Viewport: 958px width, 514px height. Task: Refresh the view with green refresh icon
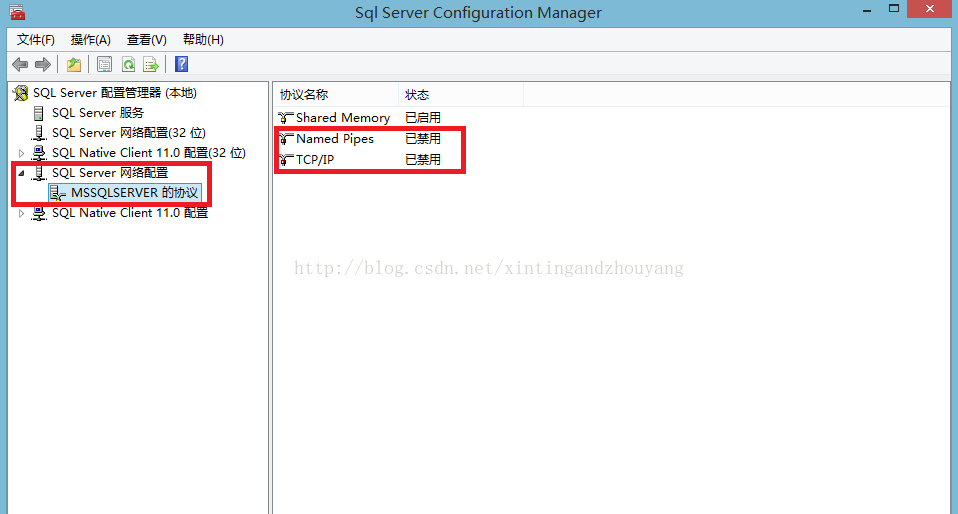pyautogui.click(x=128, y=64)
